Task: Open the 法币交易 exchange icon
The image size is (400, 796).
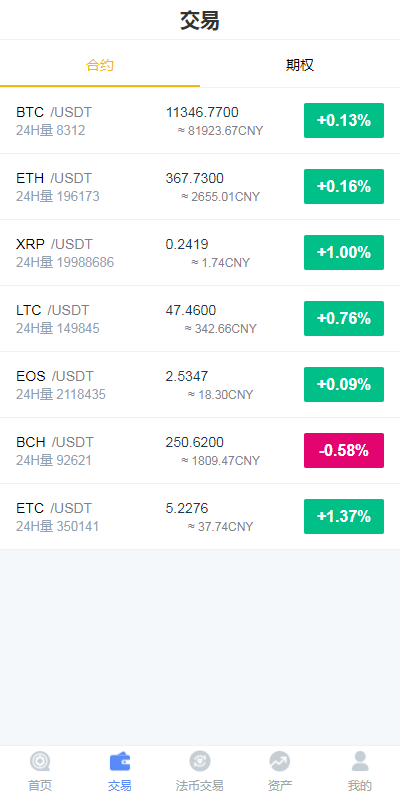Action: pos(199,761)
